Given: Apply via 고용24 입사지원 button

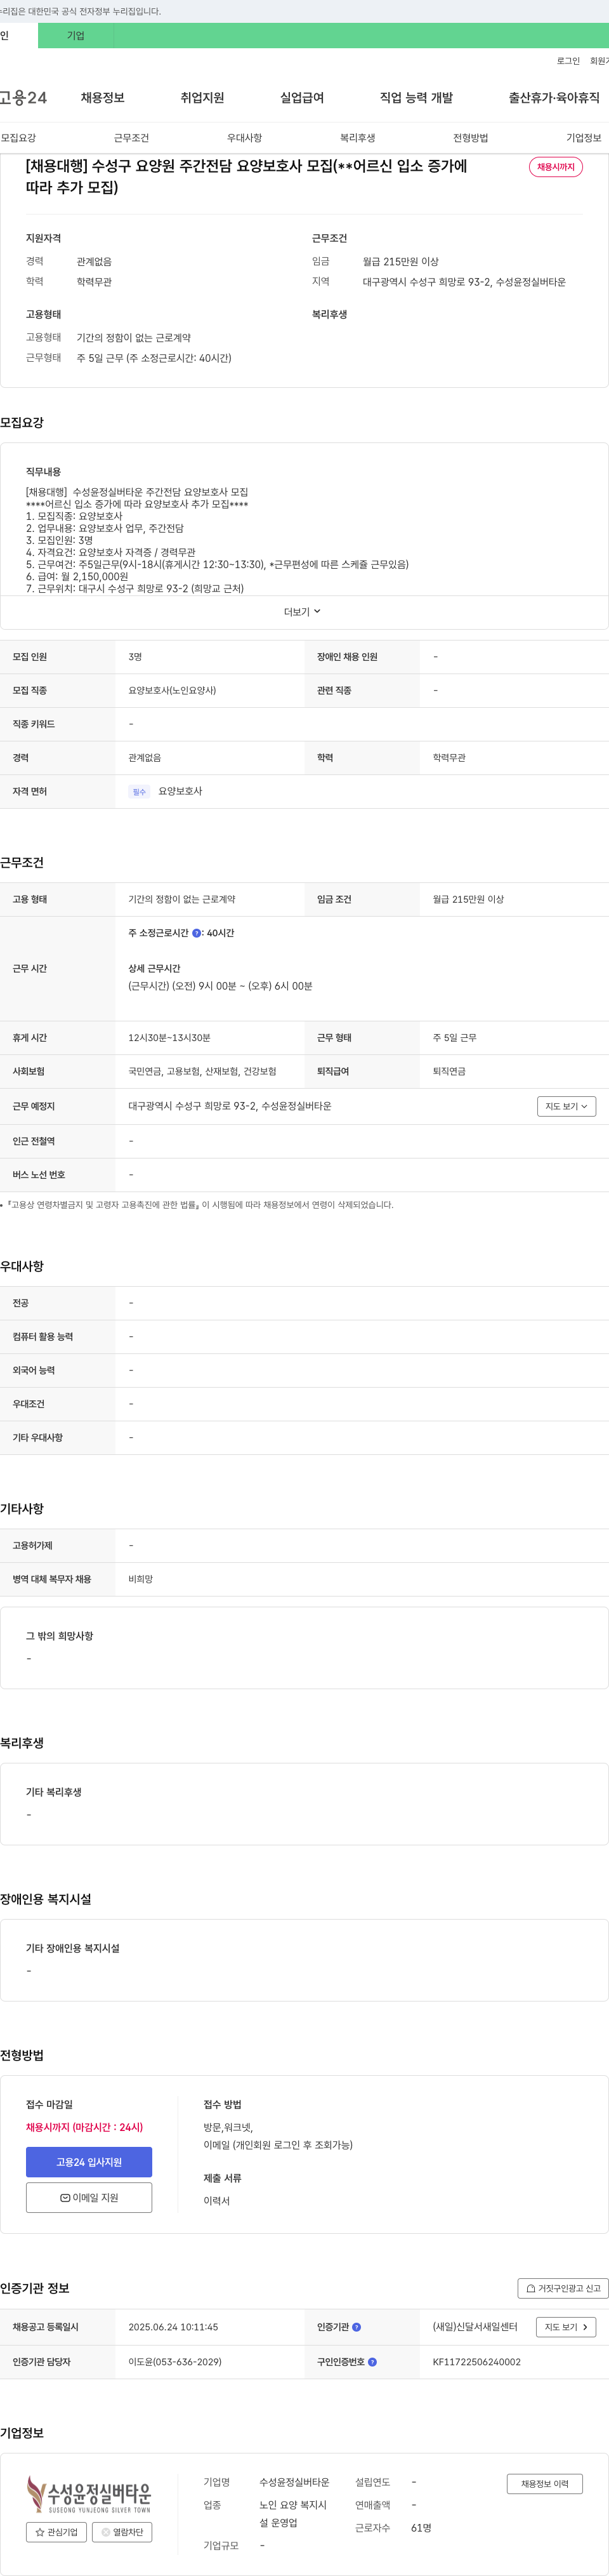Looking at the screenshot, I should (x=89, y=2162).
